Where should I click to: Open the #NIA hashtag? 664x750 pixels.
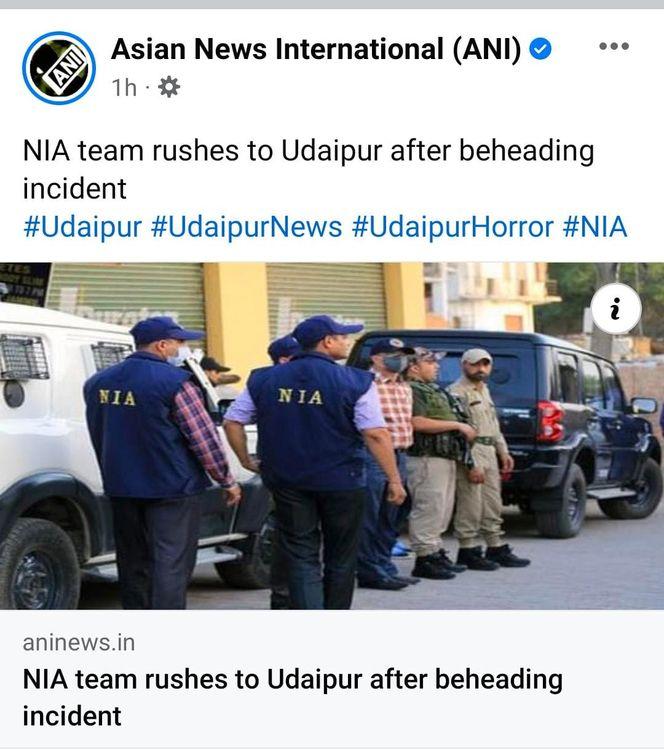tap(595, 227)
